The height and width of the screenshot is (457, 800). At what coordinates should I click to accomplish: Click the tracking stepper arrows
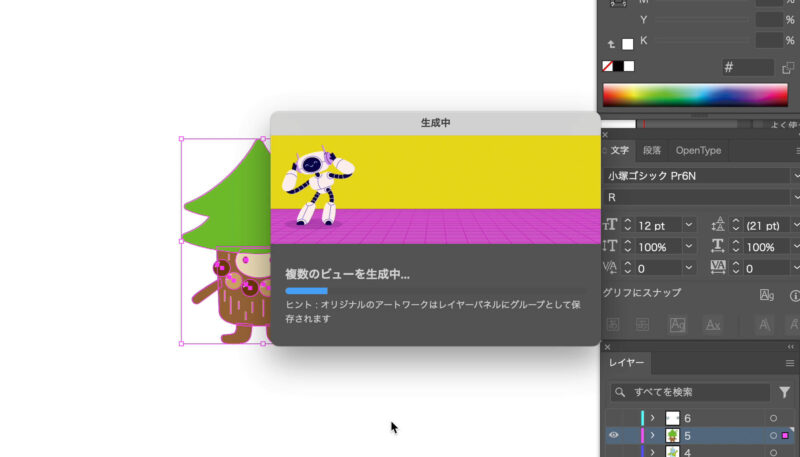[x=736, y=268]
